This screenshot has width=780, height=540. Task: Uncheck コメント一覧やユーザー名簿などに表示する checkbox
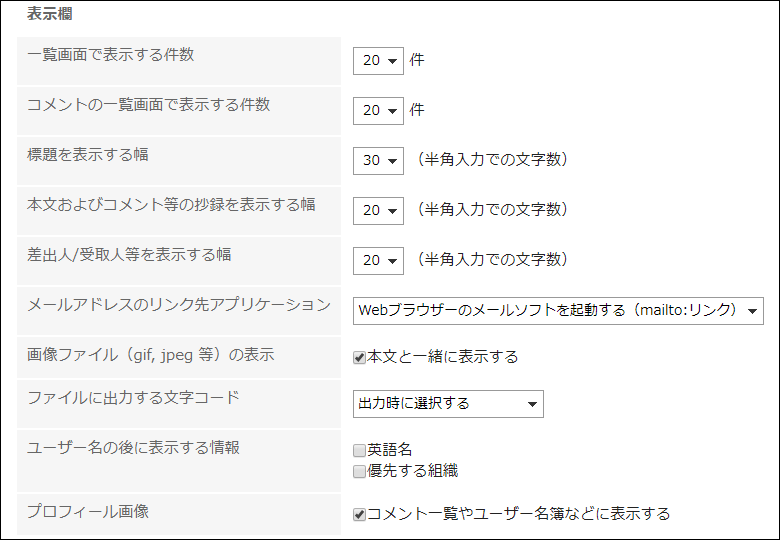(360, 515)
